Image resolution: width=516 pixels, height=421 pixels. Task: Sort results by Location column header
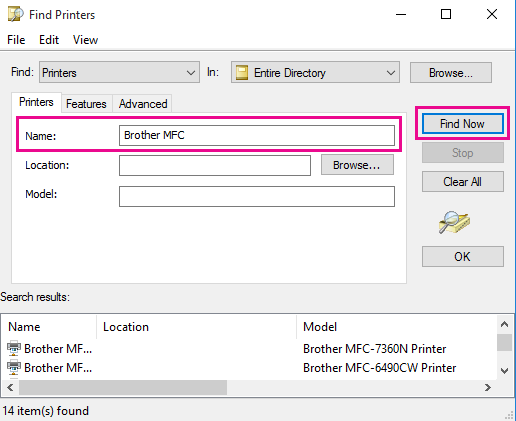click(196, 327)
